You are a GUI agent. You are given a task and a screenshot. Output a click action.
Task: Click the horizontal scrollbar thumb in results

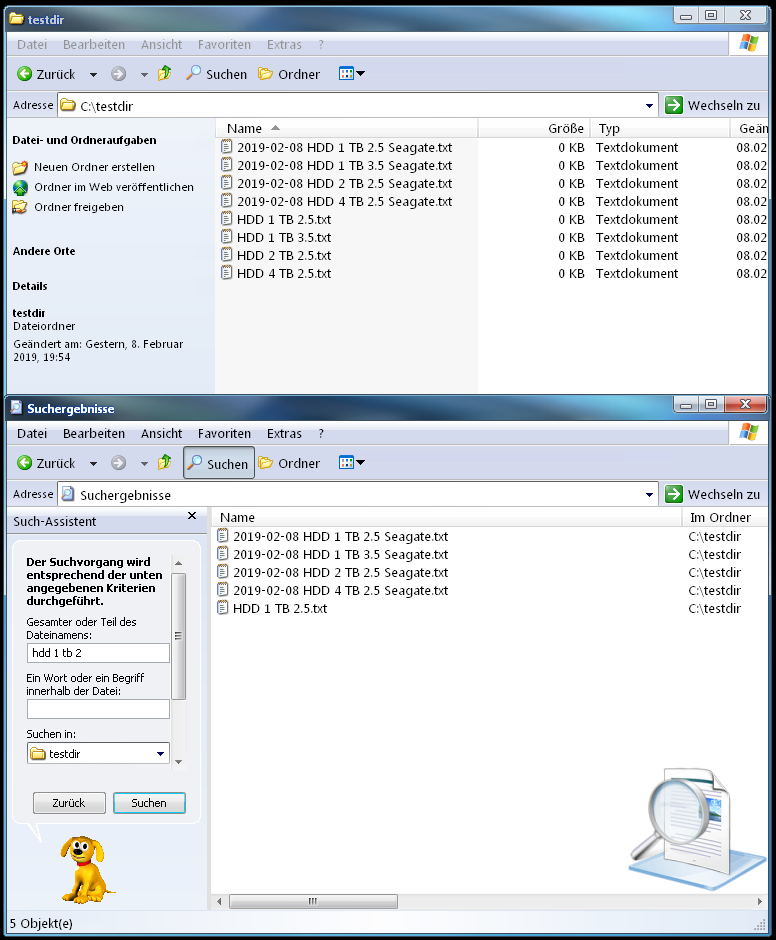313,901
